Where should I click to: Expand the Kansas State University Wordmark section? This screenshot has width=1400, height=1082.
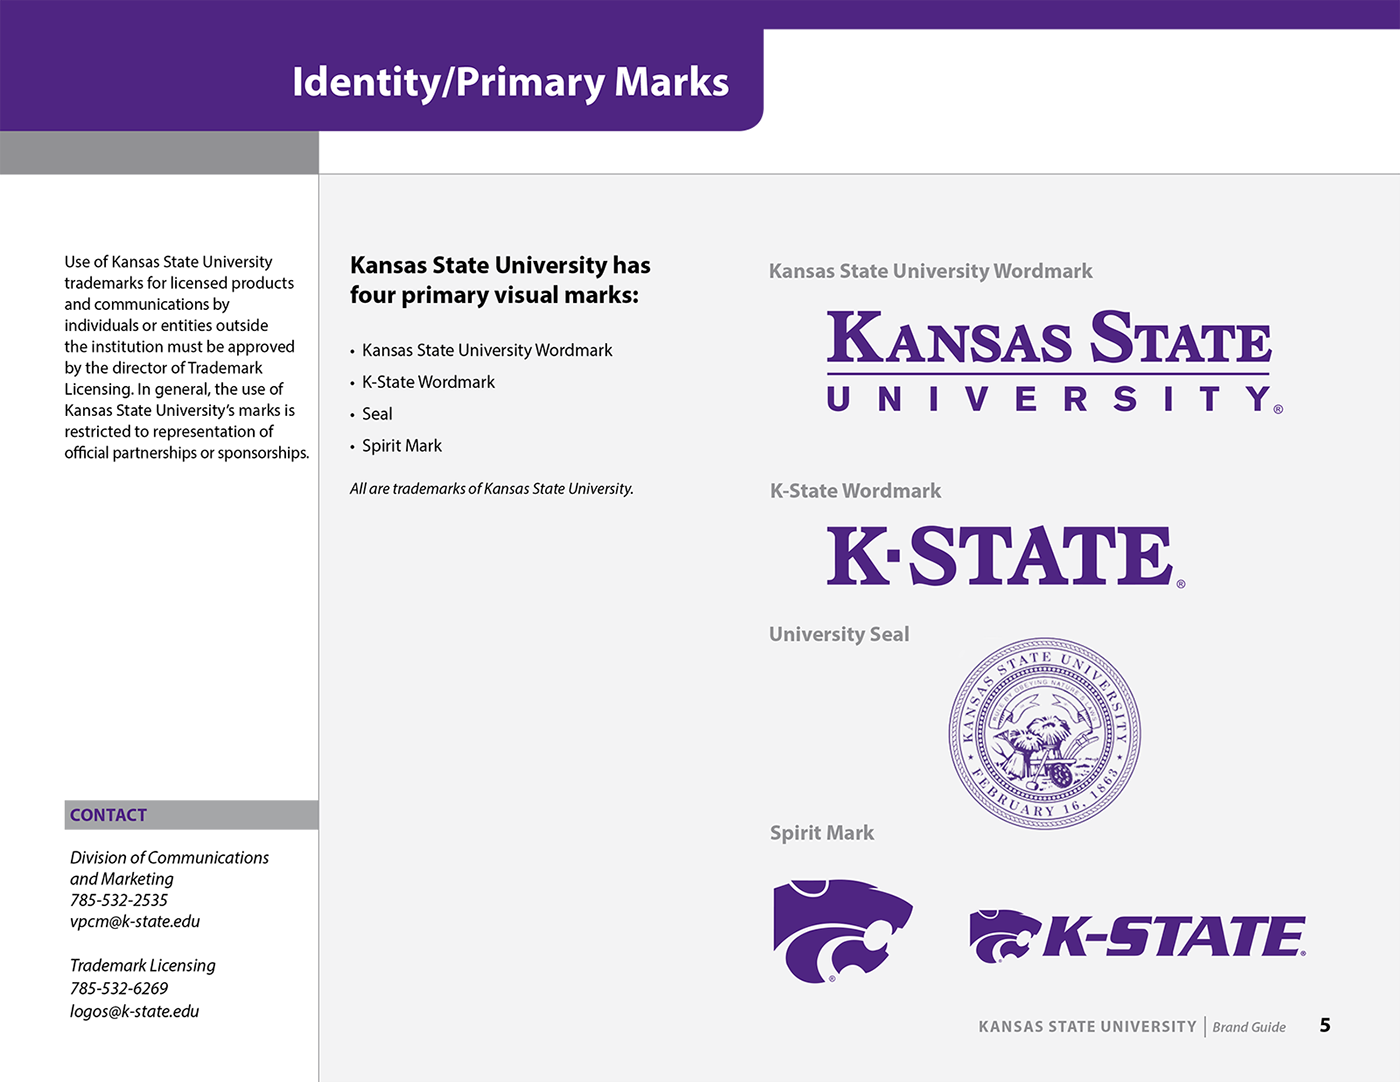(930, 271)
